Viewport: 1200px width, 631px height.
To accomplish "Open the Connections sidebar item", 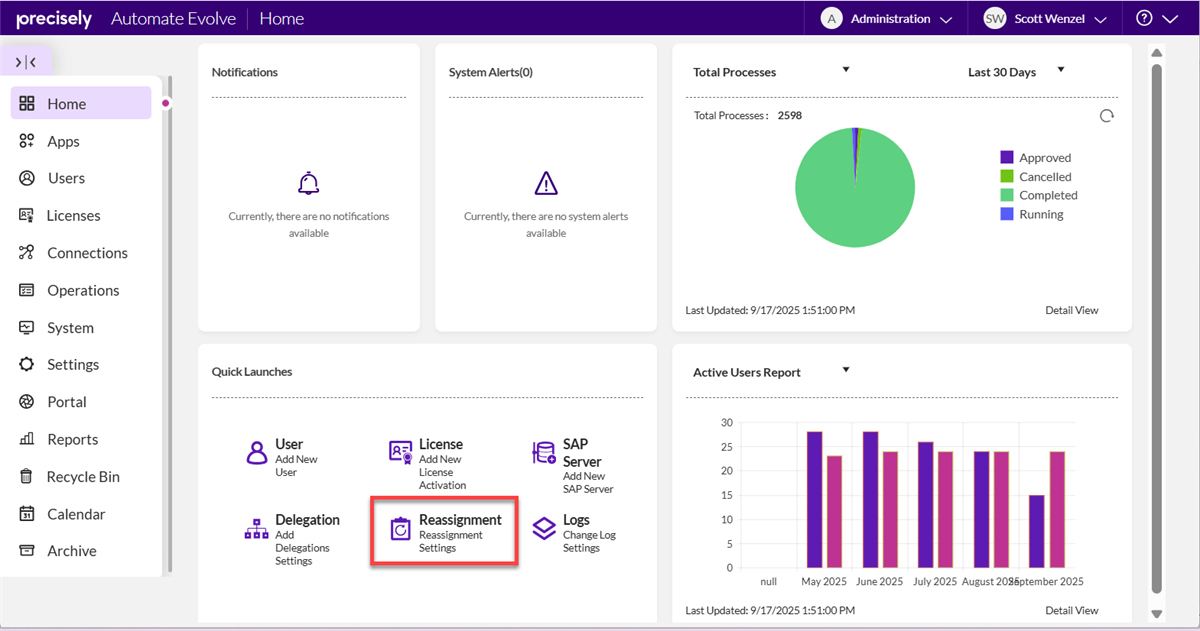I will click(87, 253).
